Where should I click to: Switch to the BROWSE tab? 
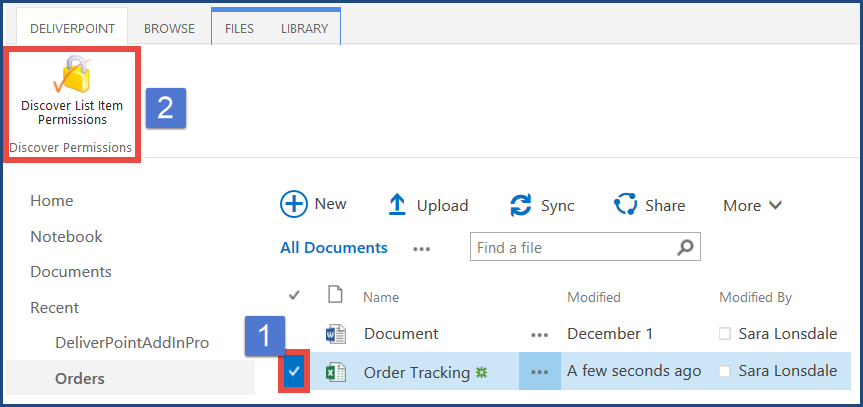click(x=170, y=29)
